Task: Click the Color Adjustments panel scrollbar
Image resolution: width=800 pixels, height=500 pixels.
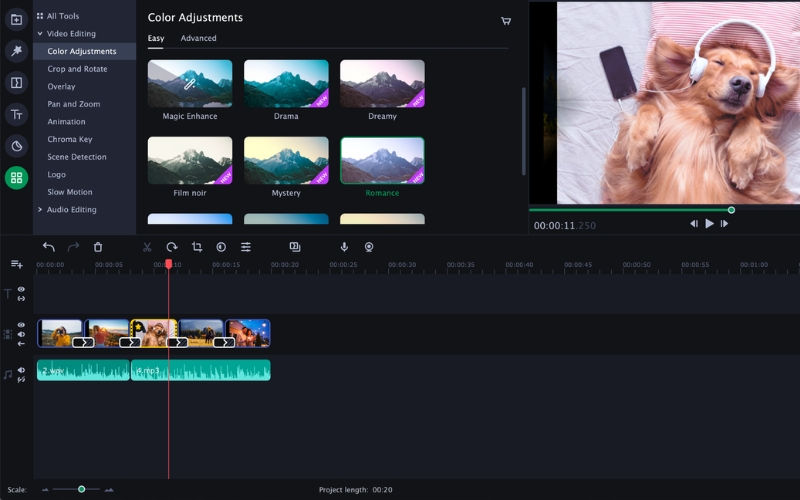Action: pyautogui.click(x=523, y=132)
